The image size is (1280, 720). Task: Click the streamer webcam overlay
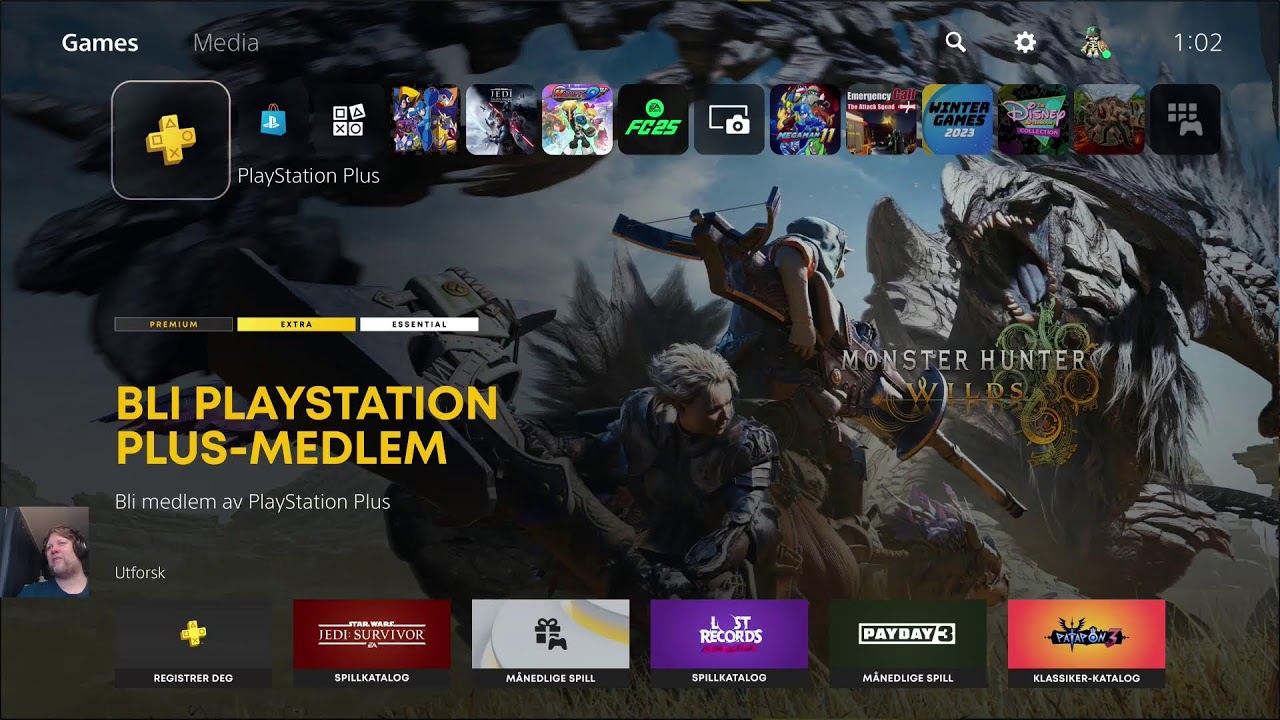[x=45, y=552]
